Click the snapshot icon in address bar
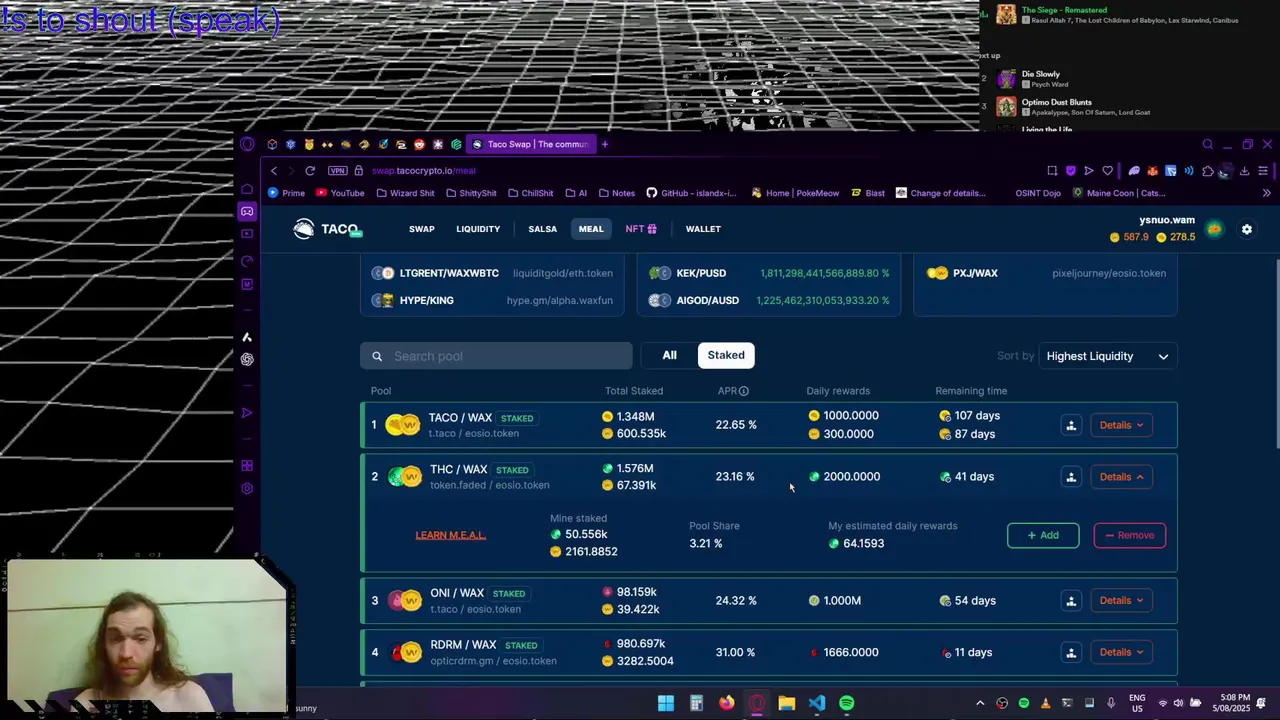The image size is (1280, 720). (1052, 171)
